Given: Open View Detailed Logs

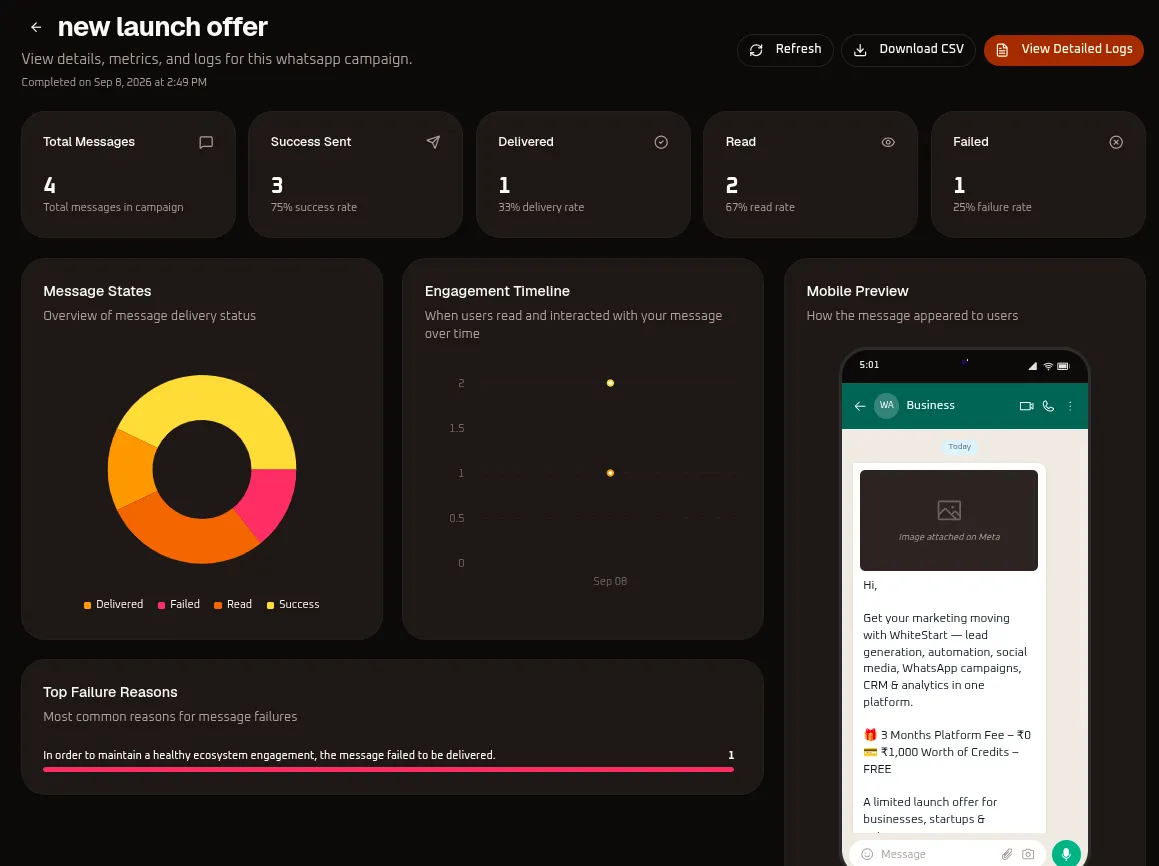Looking at the screenshot, I should (x=1064, y=50).
